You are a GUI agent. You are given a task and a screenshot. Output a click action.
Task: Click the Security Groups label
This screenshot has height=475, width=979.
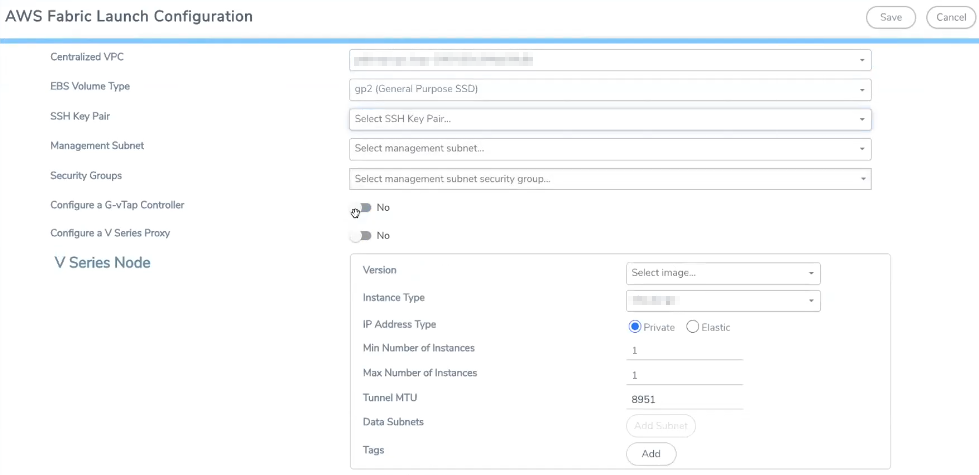click(86, 176)
